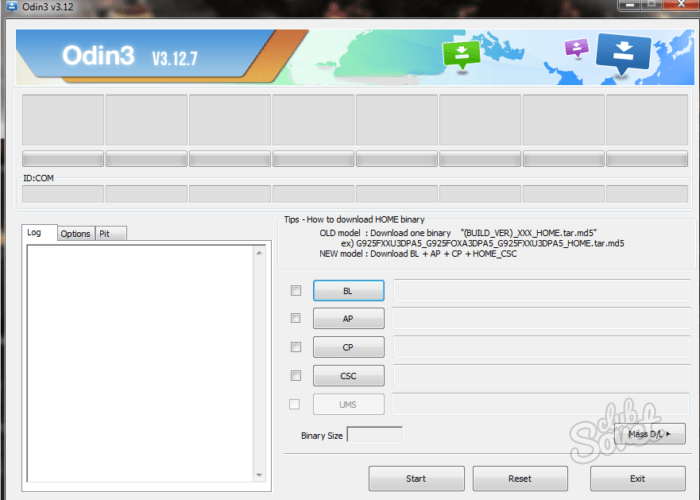700x500 pixels.
Task: Open the Mass D/L arrow menu
Action: pyautogui.click(x=650, y=434)
